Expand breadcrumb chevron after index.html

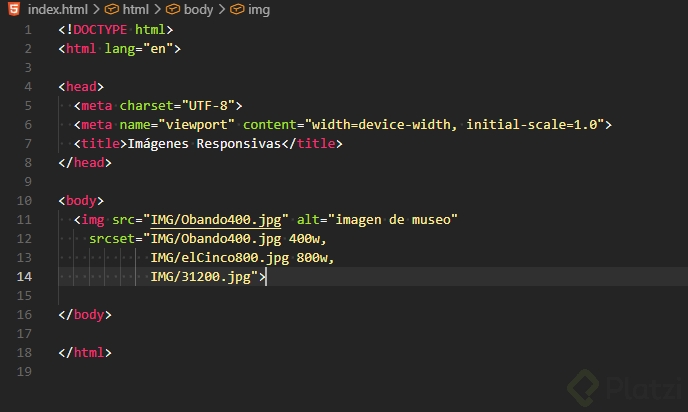pyautogui.click(x=96, y=9)
